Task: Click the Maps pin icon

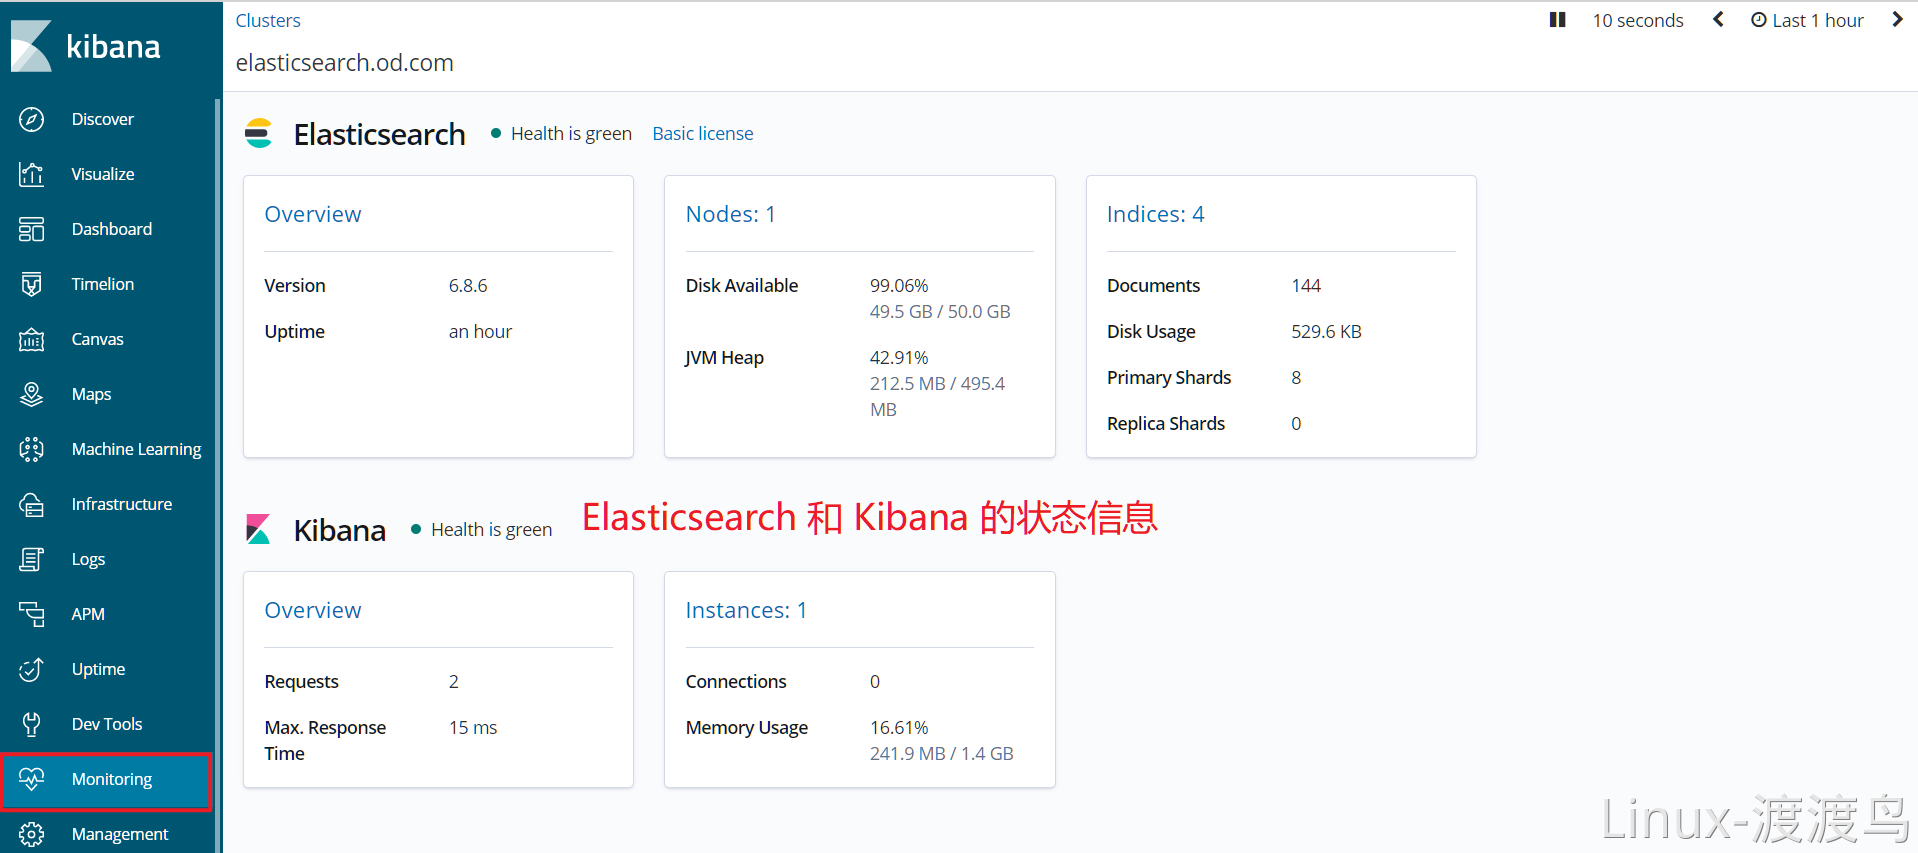Action: point(32,394)
